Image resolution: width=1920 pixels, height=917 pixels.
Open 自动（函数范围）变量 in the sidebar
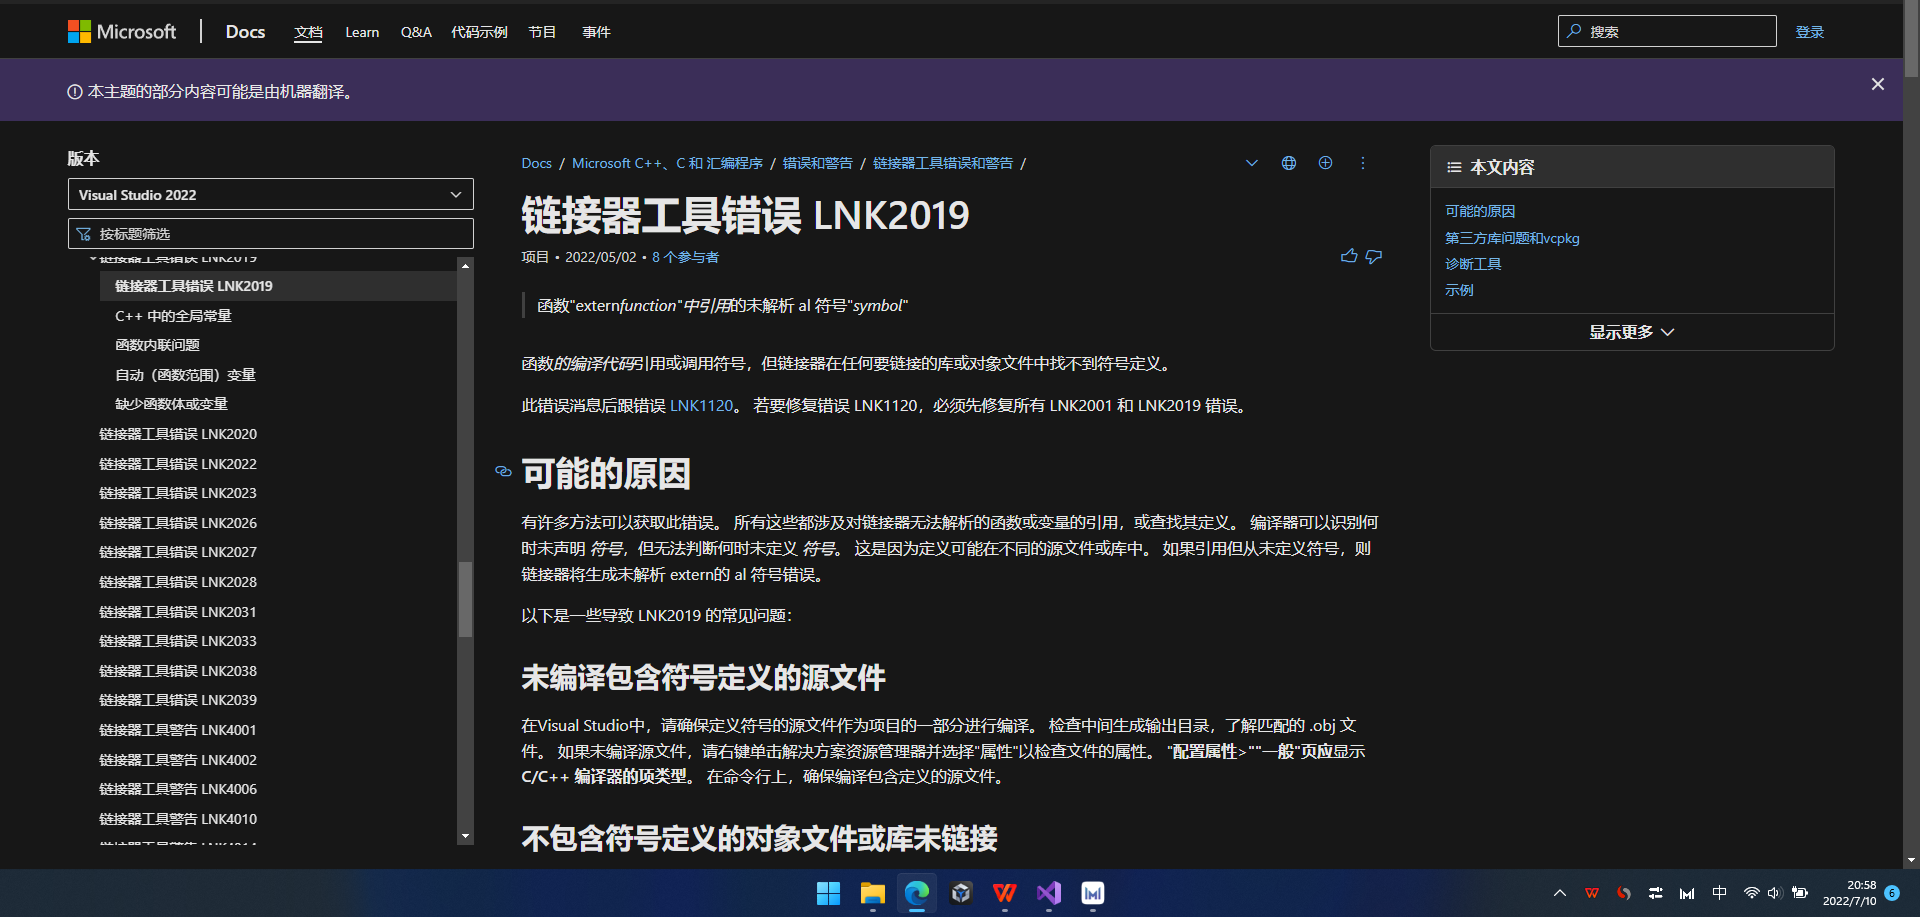click(x=185, y=375)
